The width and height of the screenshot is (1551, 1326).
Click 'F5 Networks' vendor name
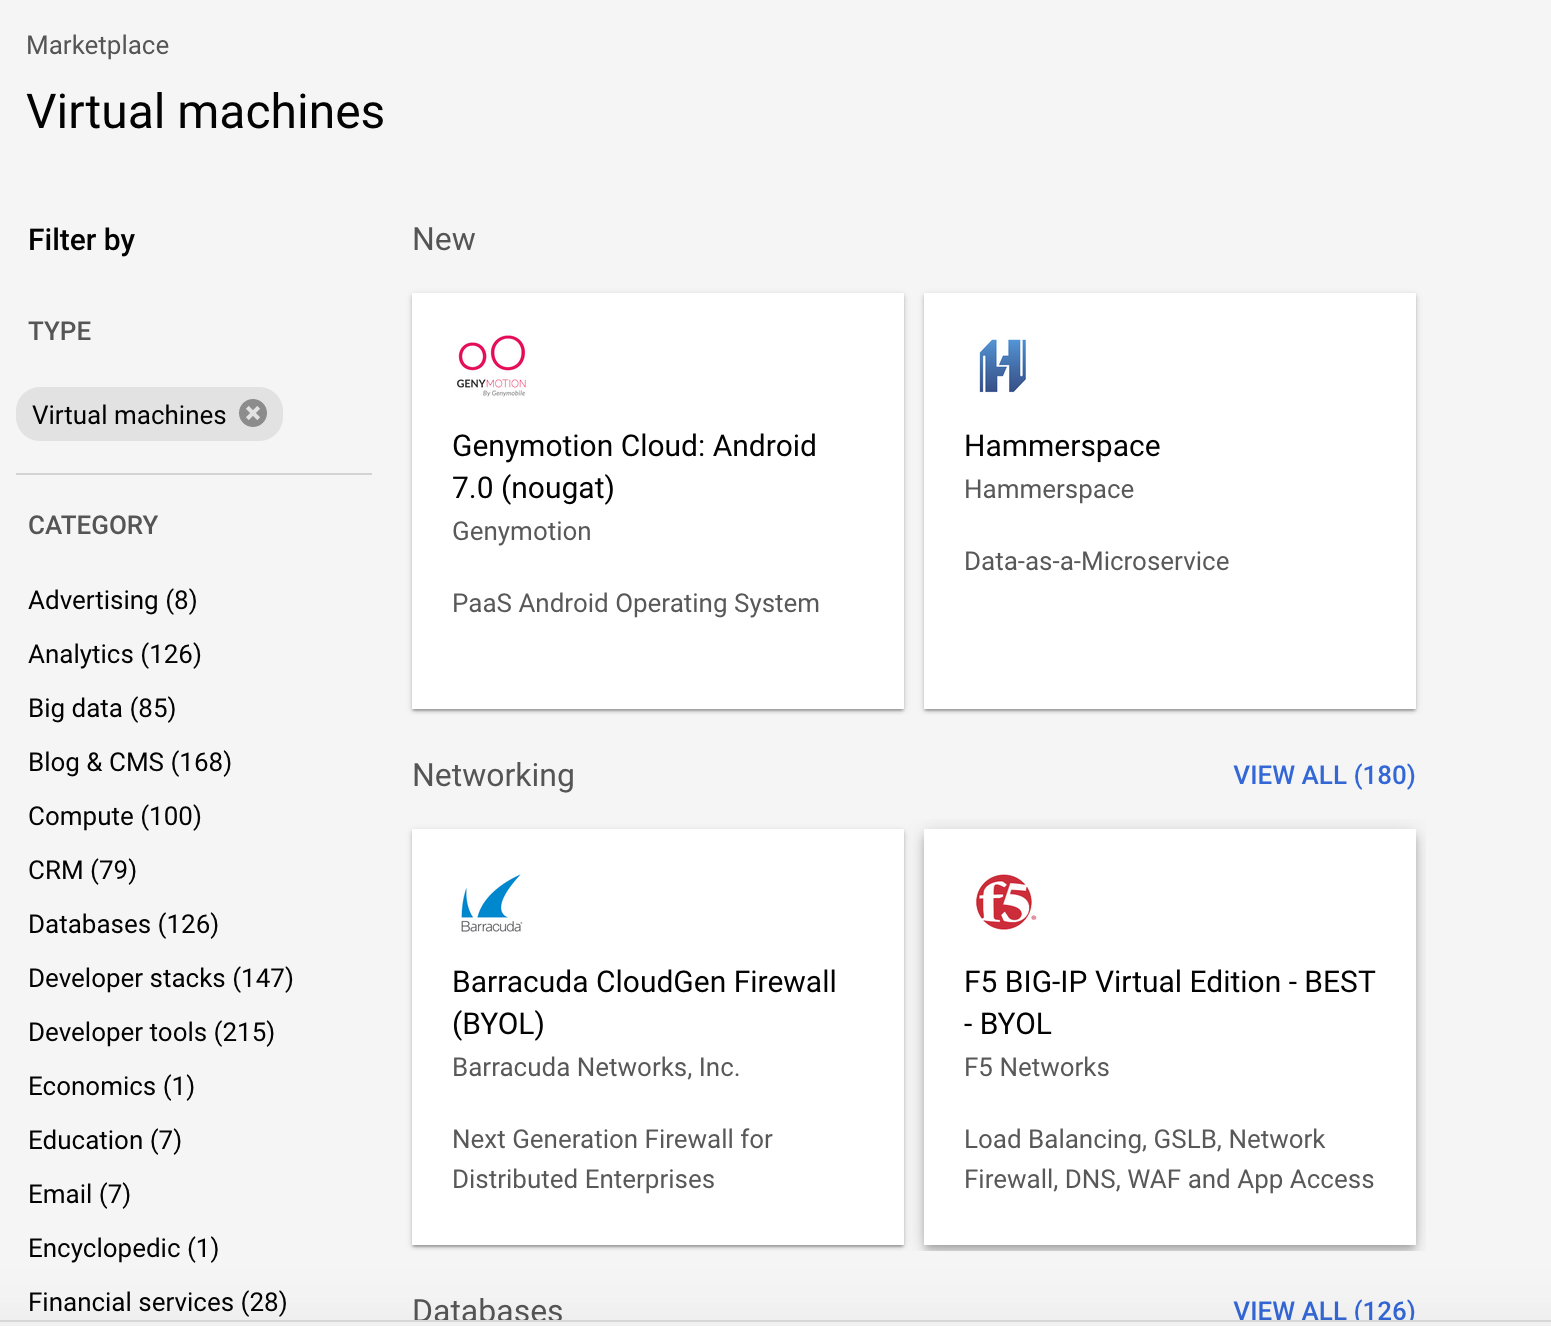coord(1037,1067)
